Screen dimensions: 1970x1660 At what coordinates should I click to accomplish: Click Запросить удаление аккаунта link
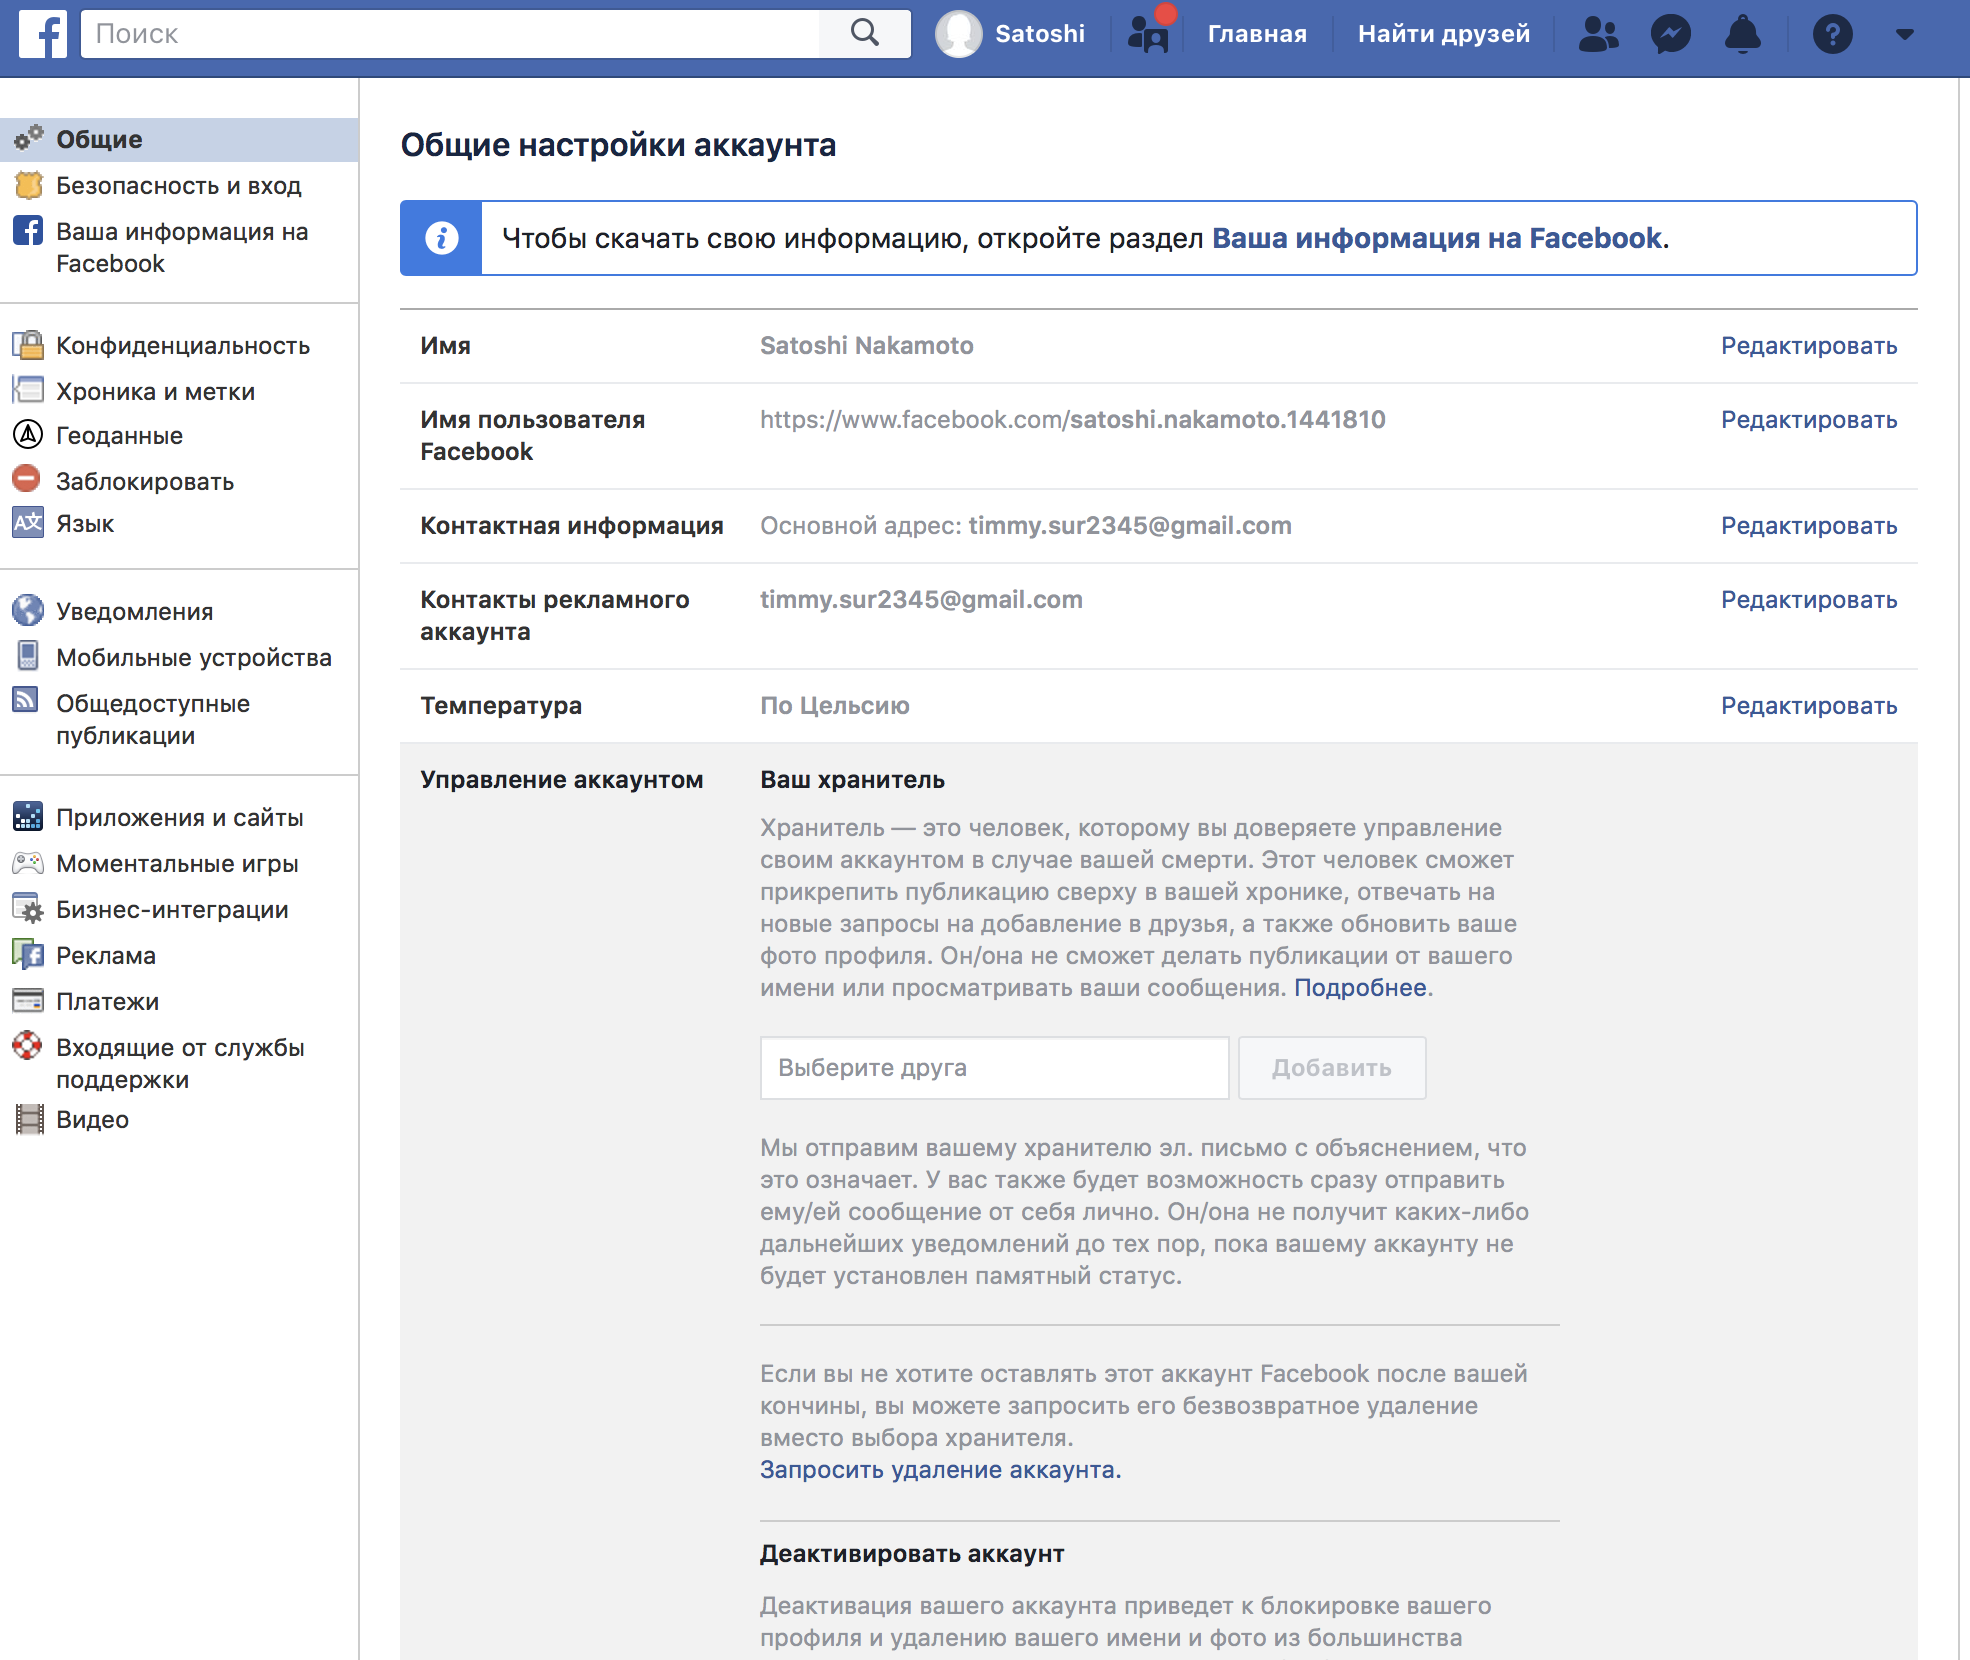[x=940, y=1470]
